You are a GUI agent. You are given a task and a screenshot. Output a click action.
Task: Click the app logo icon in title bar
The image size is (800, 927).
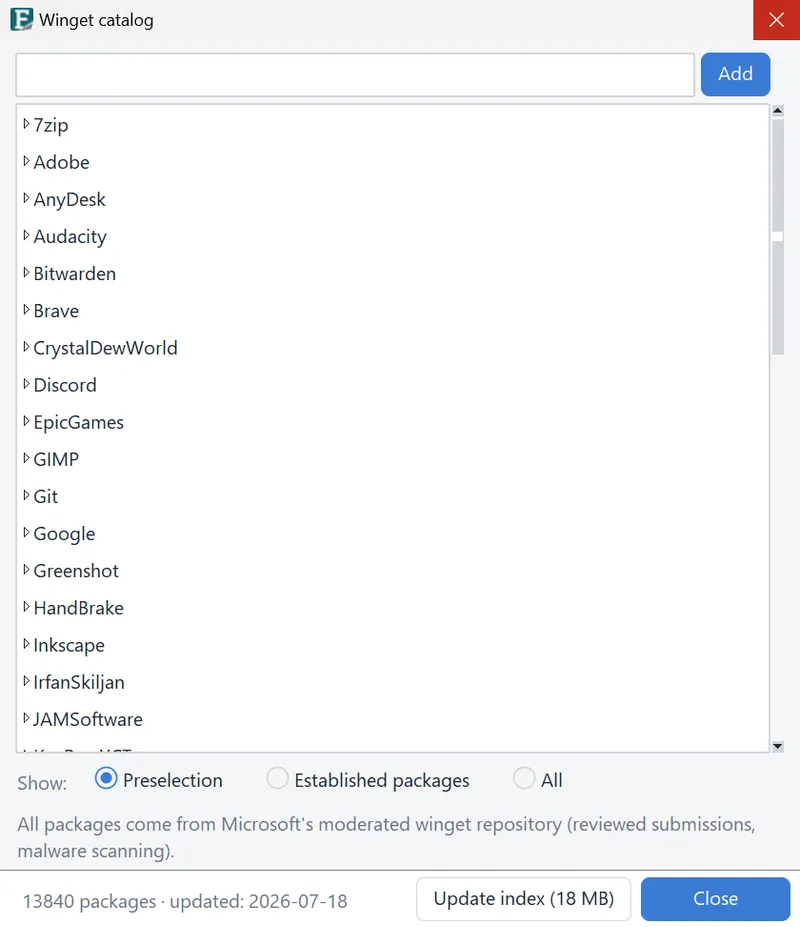click(x=21, y=20)
